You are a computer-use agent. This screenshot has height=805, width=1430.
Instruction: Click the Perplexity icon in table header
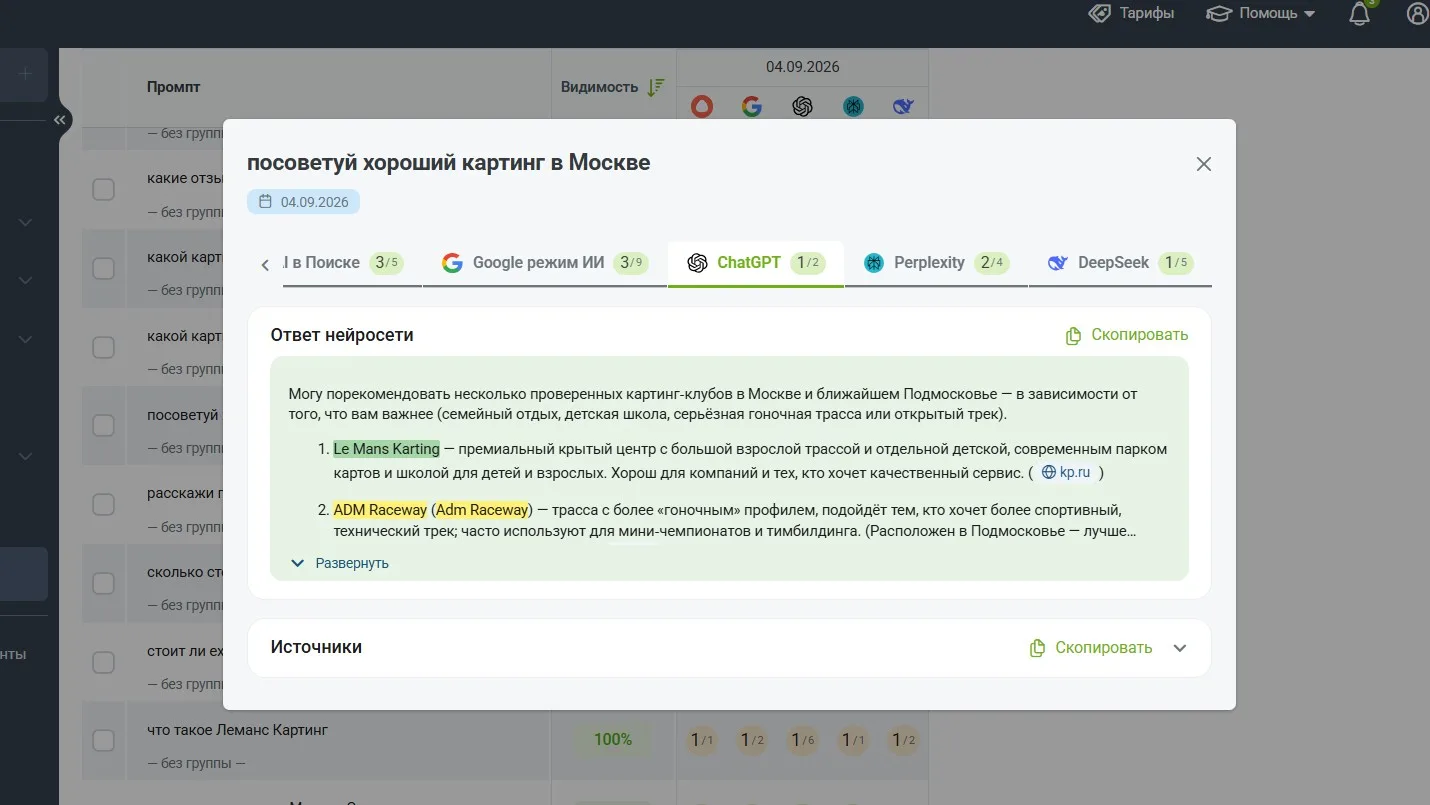pos(853,106)
